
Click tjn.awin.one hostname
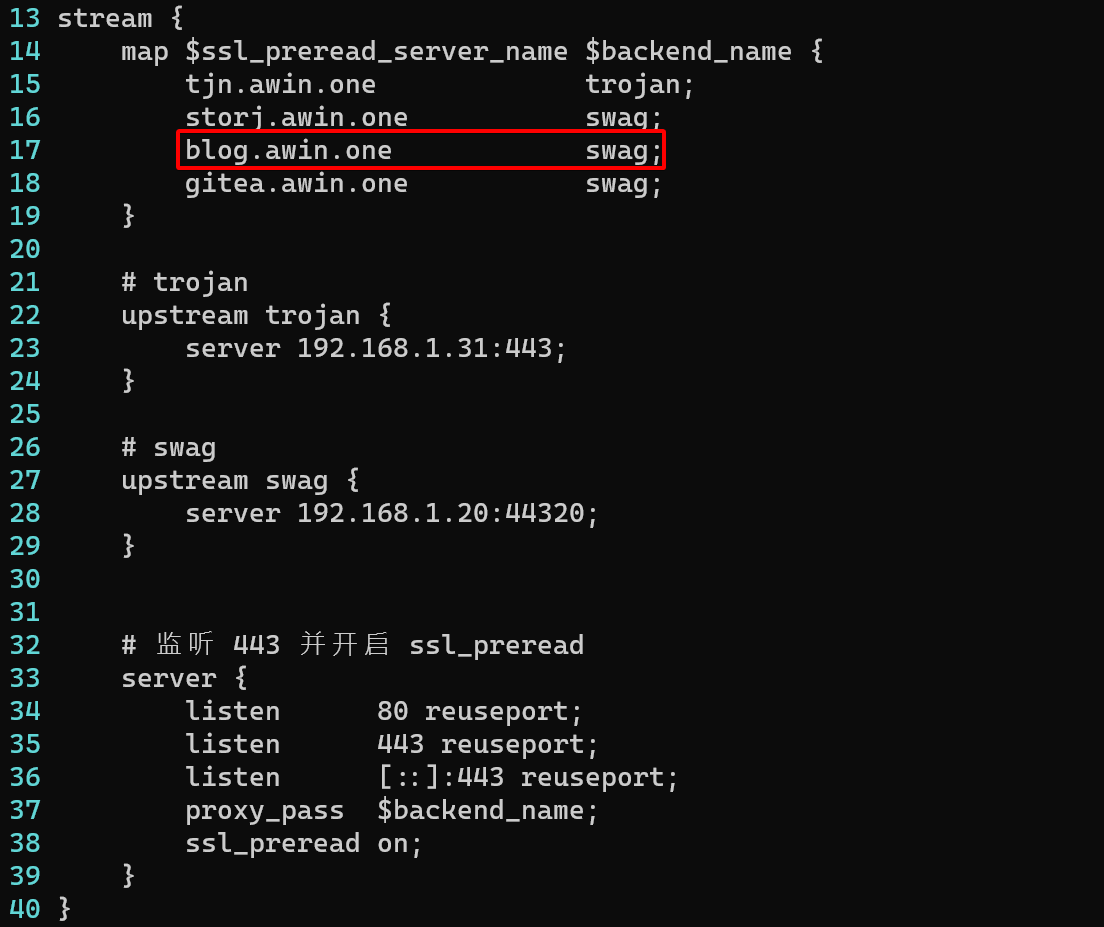tap(280, 84)
